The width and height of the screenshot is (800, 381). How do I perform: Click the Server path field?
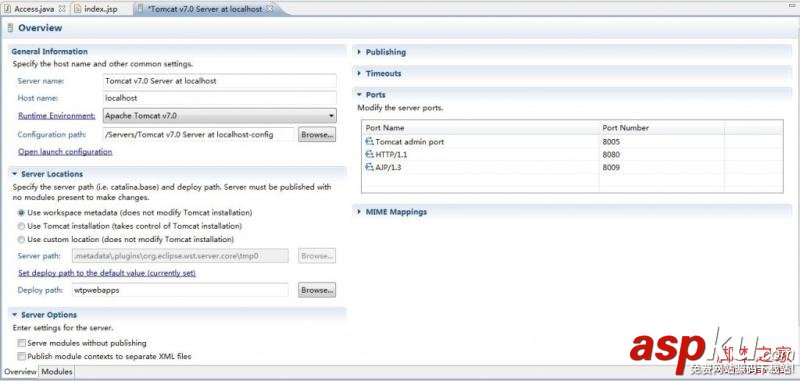click(181, 256)
